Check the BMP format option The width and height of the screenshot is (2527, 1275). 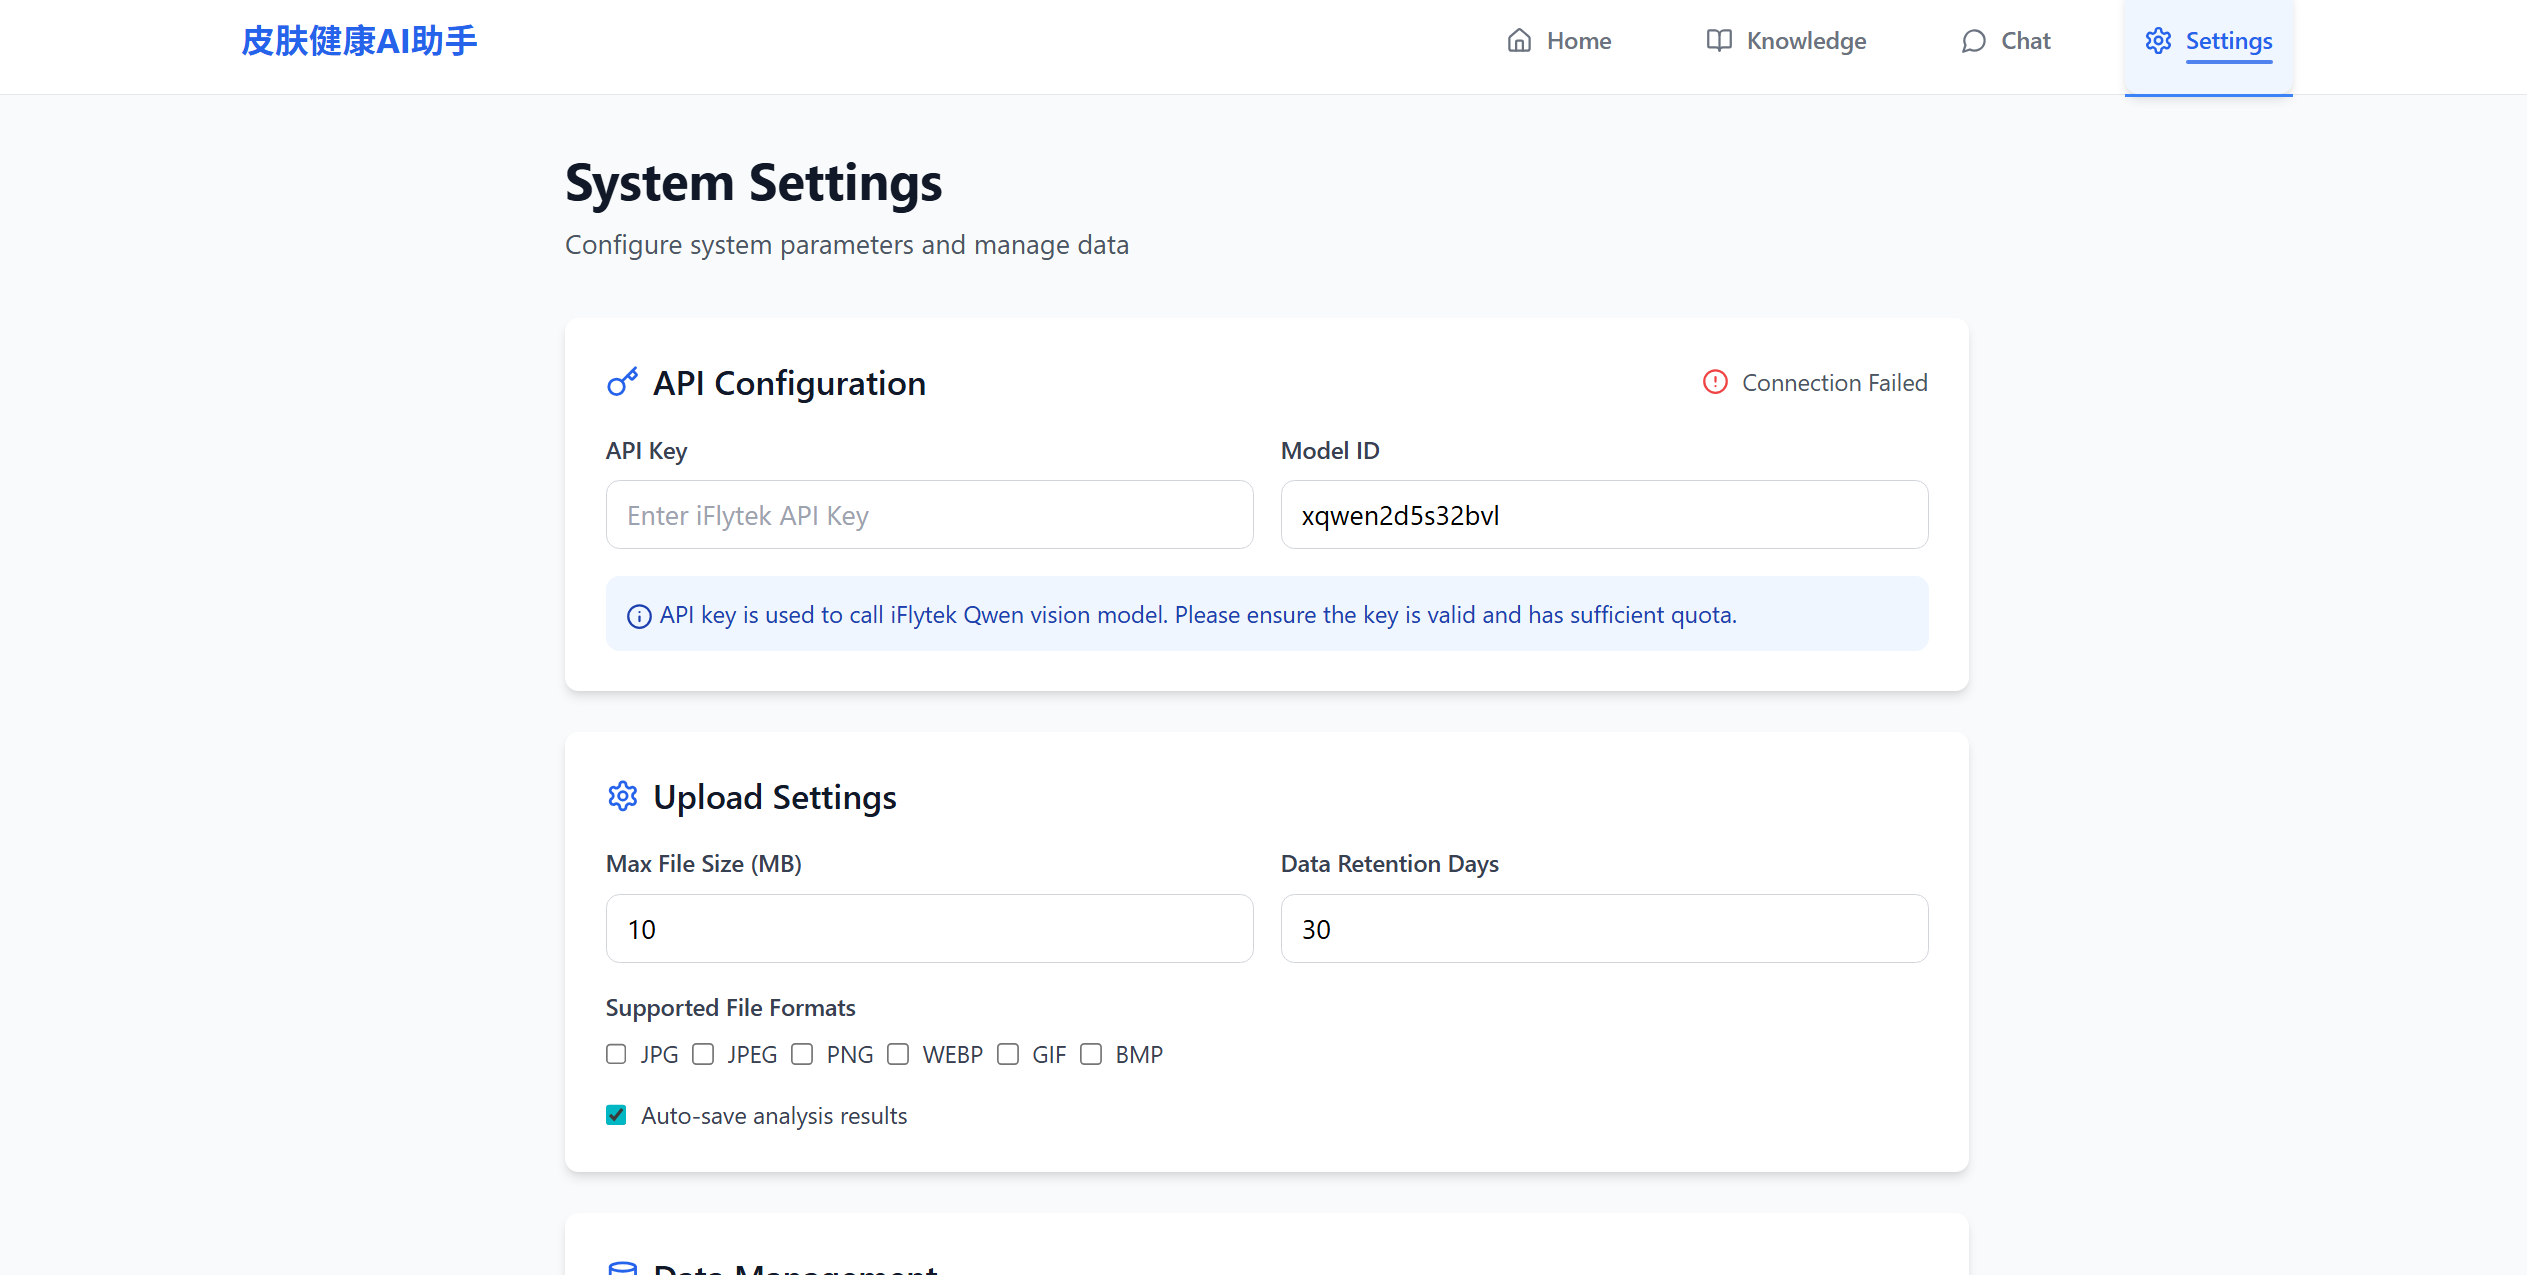[1091, 1055]
